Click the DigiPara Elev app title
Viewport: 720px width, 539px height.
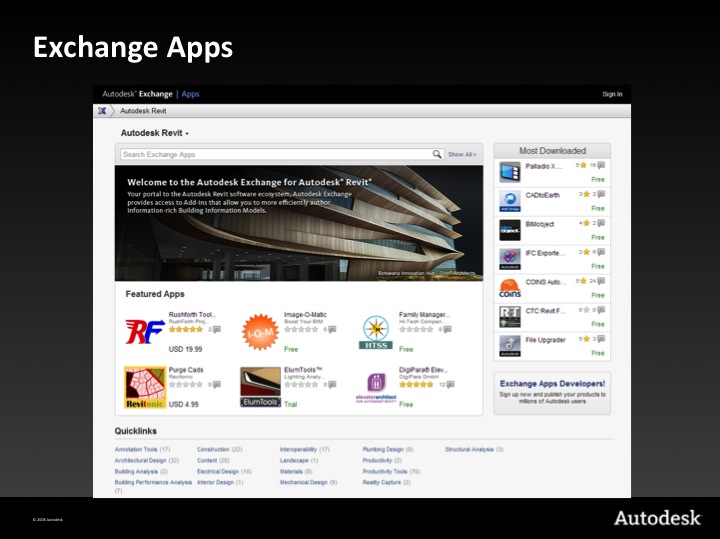click(x=423, y=370)
